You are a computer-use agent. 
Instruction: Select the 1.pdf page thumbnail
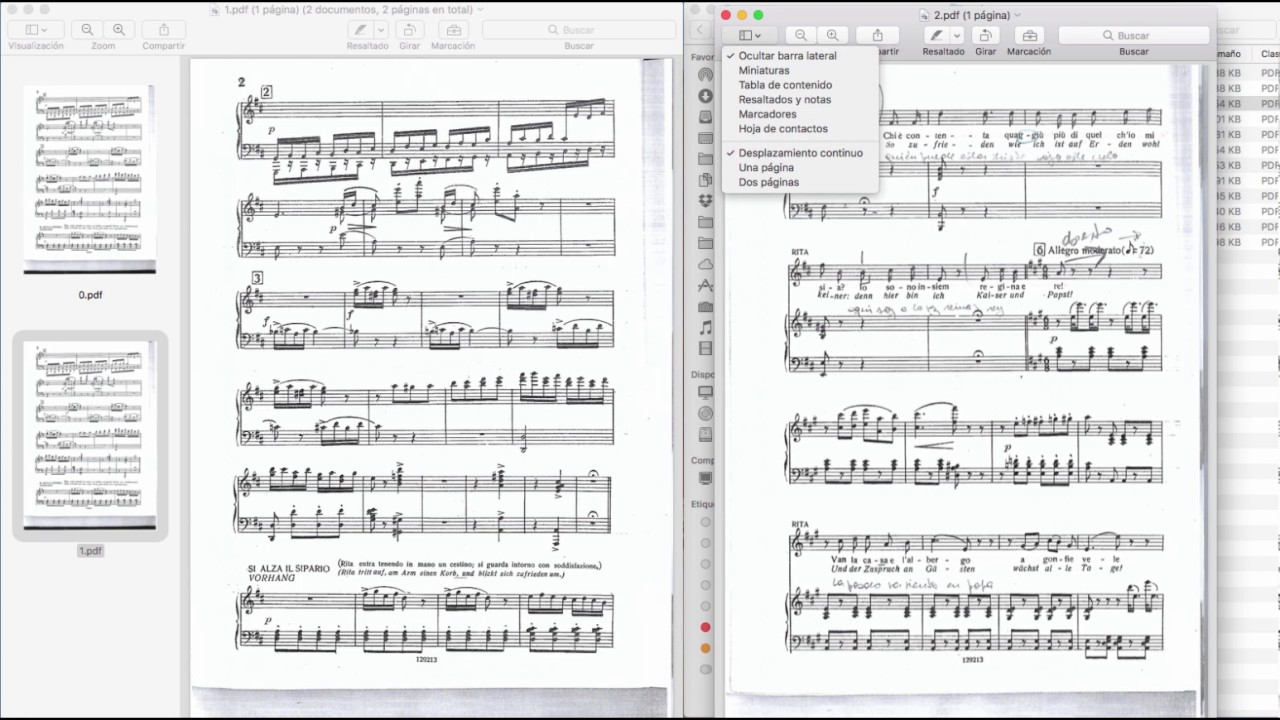pyautogui.click(x=90, y=435)
